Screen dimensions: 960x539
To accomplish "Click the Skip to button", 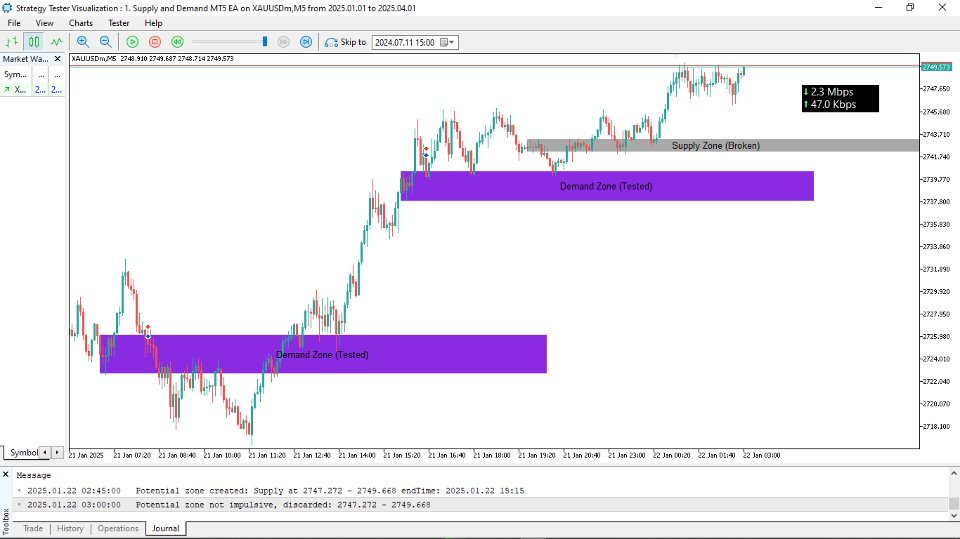I will (x=345, y=42).
